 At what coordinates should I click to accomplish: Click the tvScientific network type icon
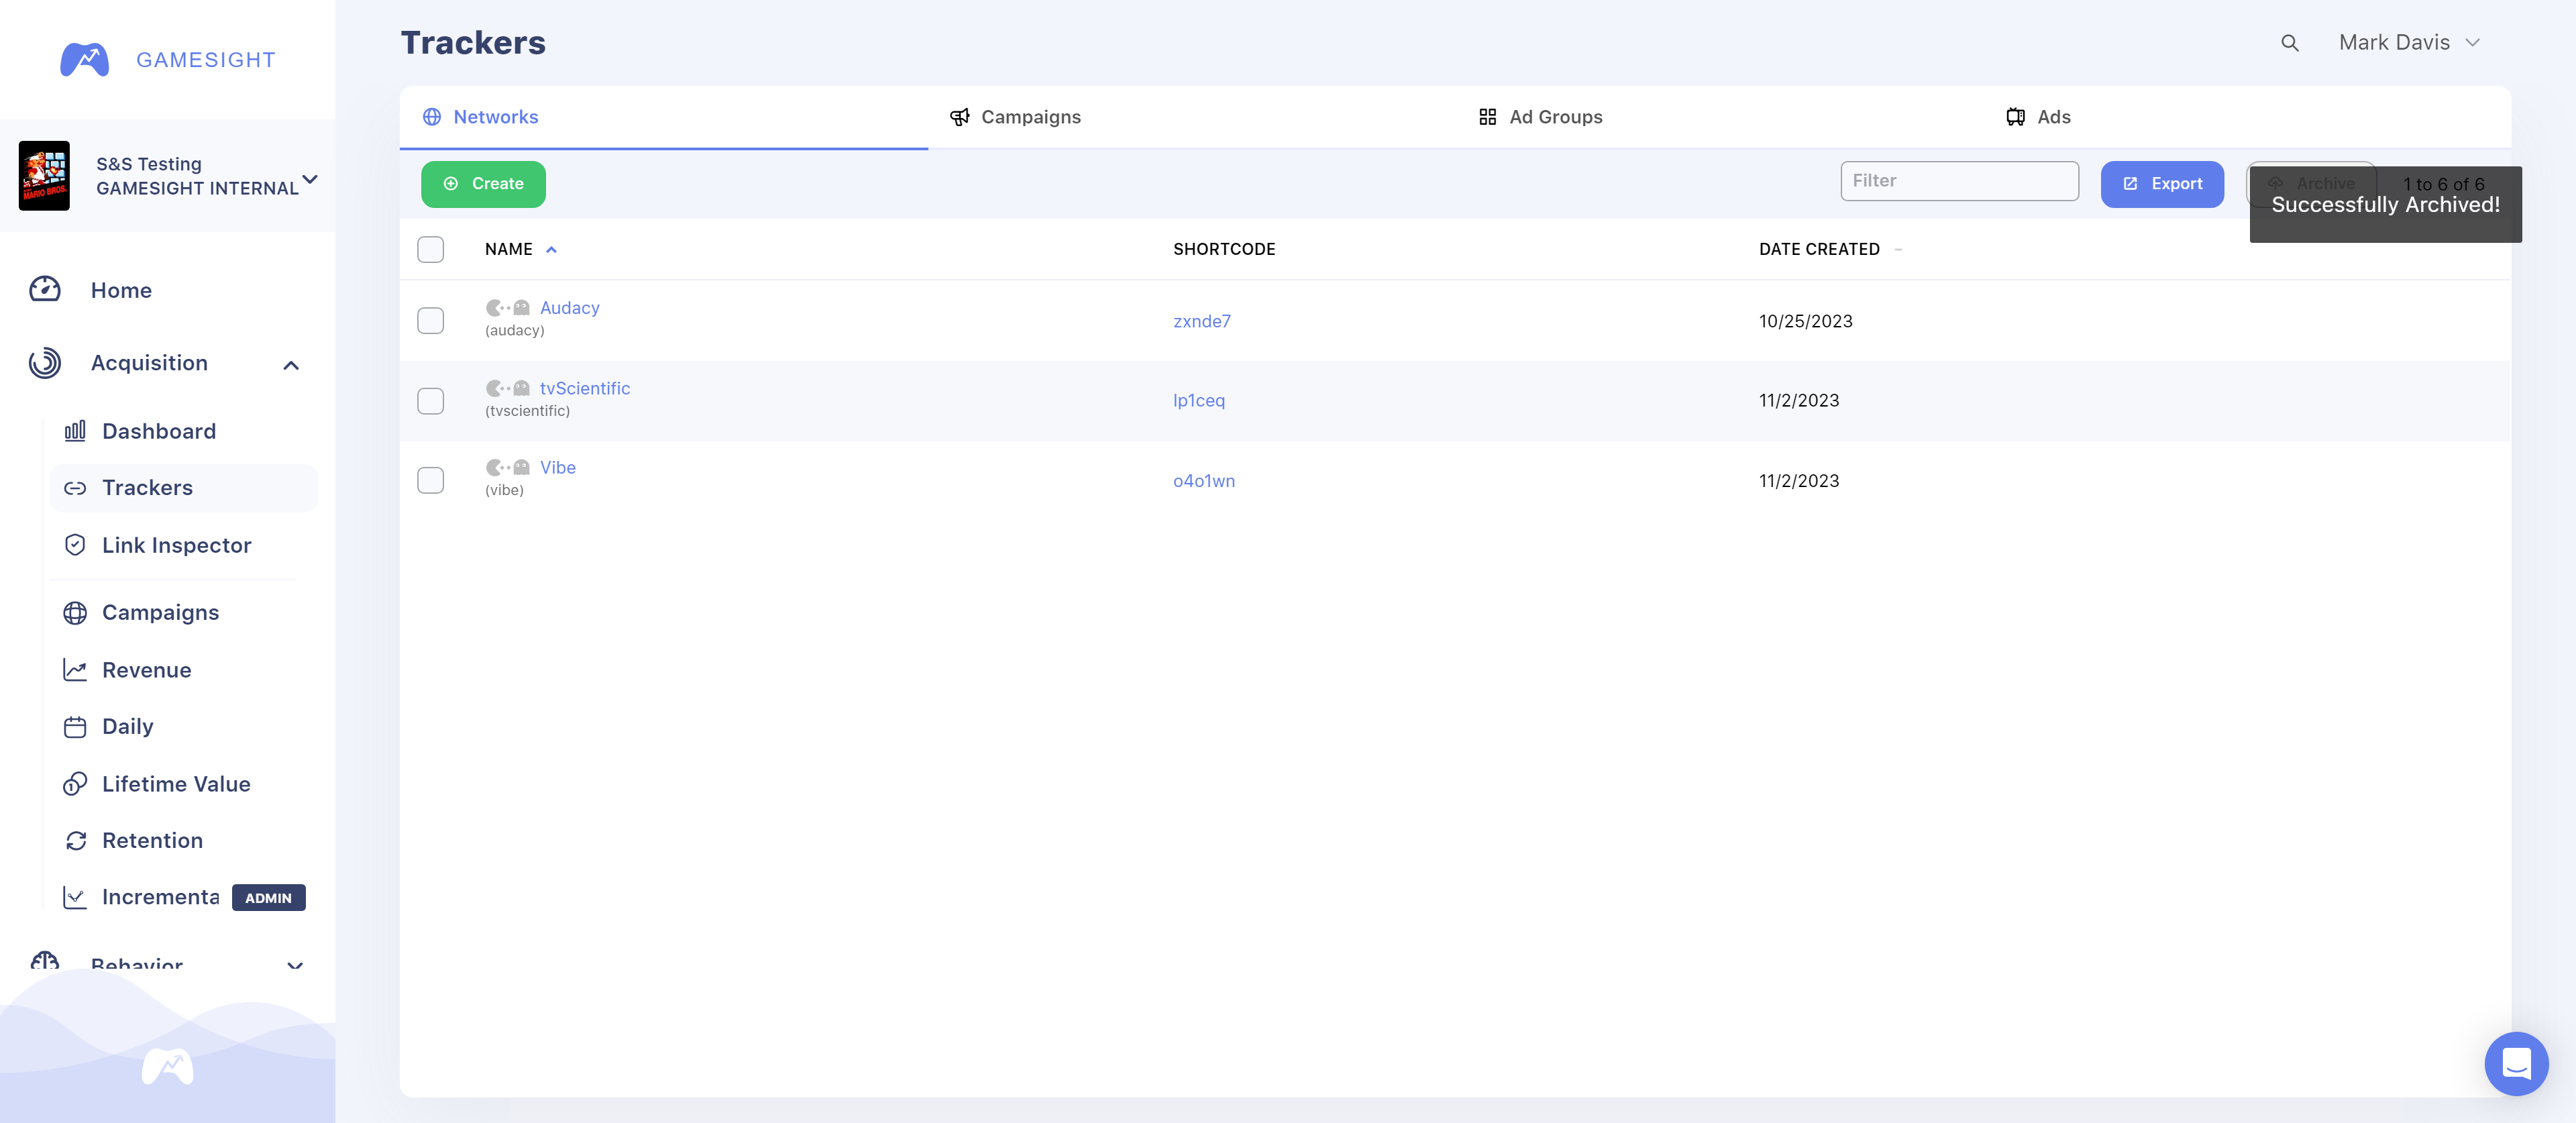tap(508, 388)
